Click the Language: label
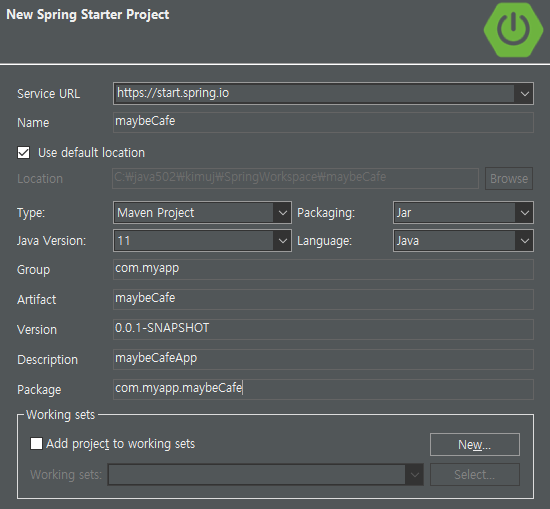 click(x=324, y=241)
